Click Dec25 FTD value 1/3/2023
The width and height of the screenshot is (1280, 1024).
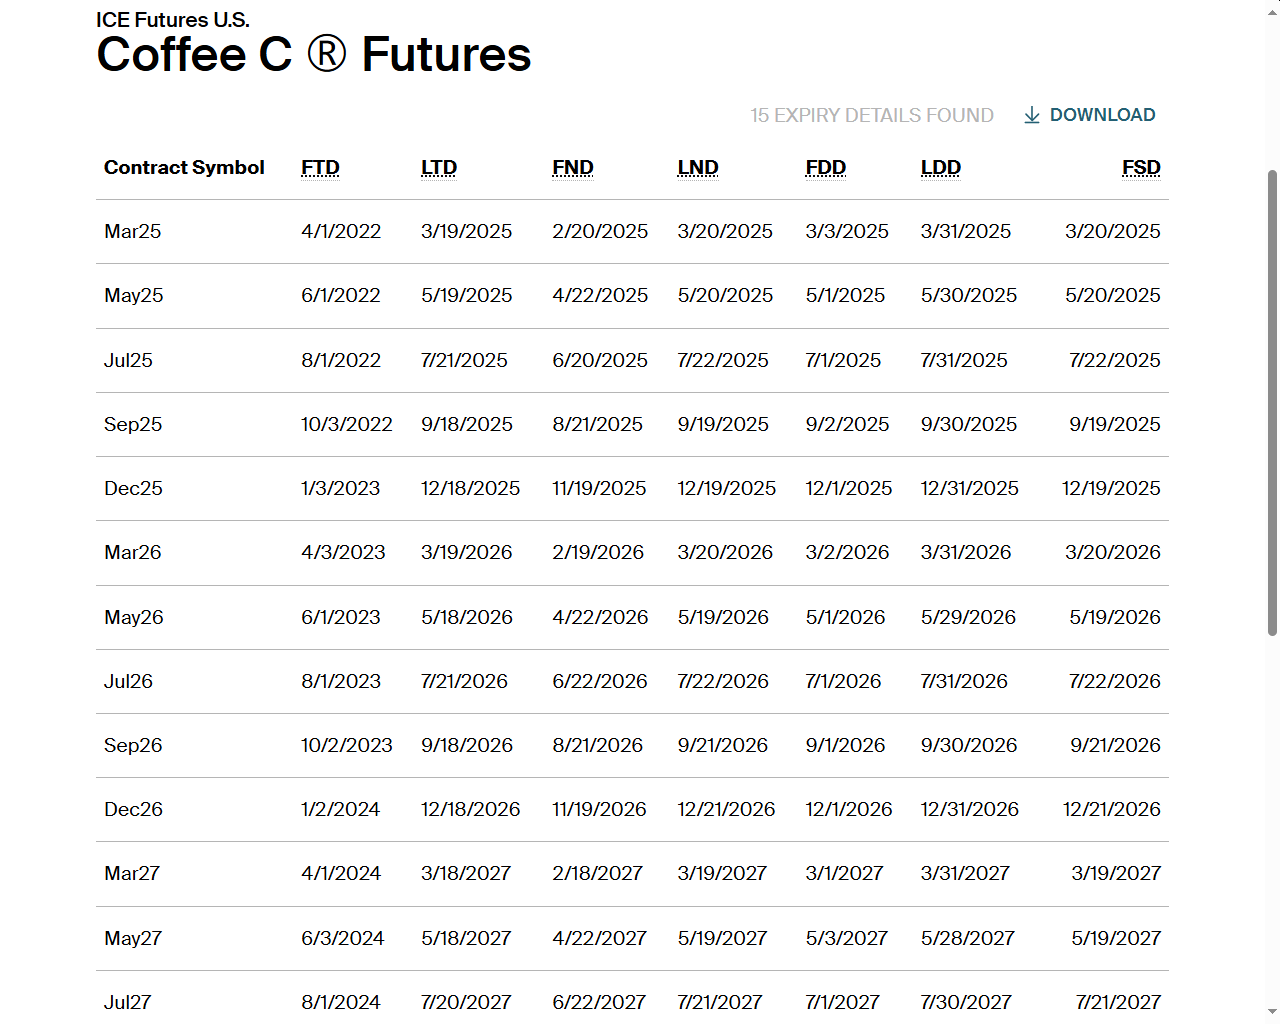(340, 488)
